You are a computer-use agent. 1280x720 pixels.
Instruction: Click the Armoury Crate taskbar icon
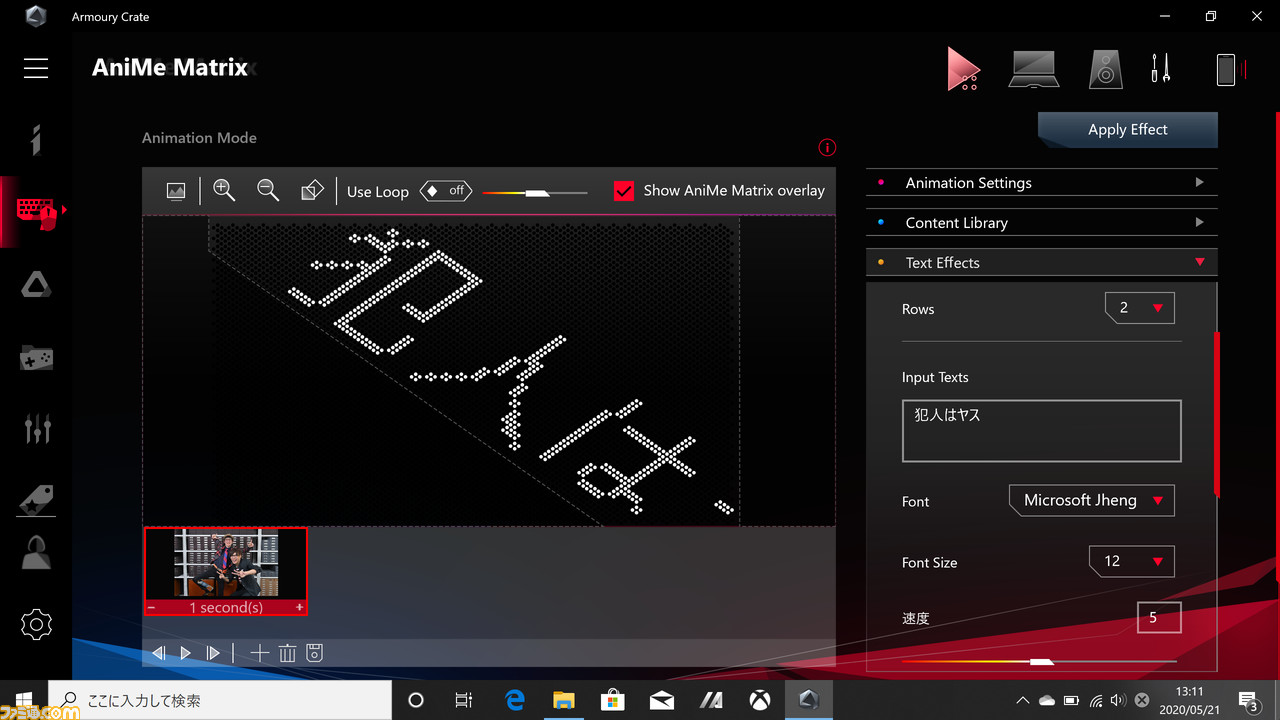click(x=809, y=701)
